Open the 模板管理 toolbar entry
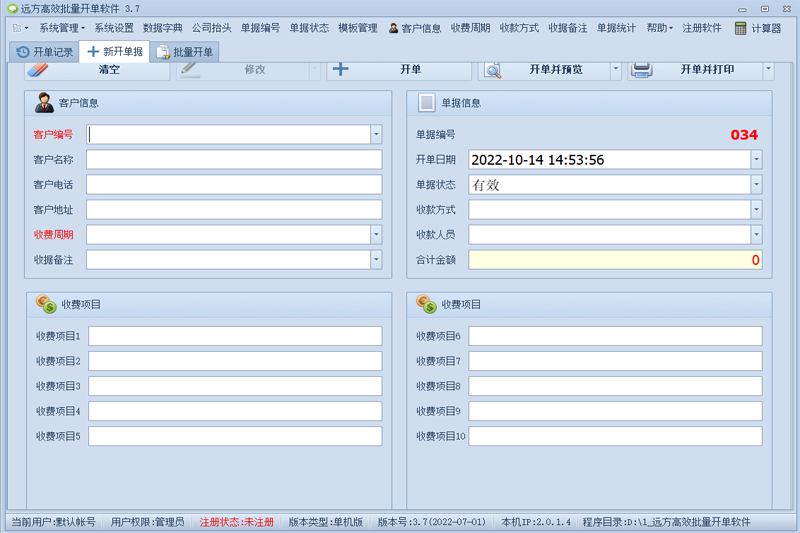The width and height of the screenshot is (800, 533). point(358,28)
